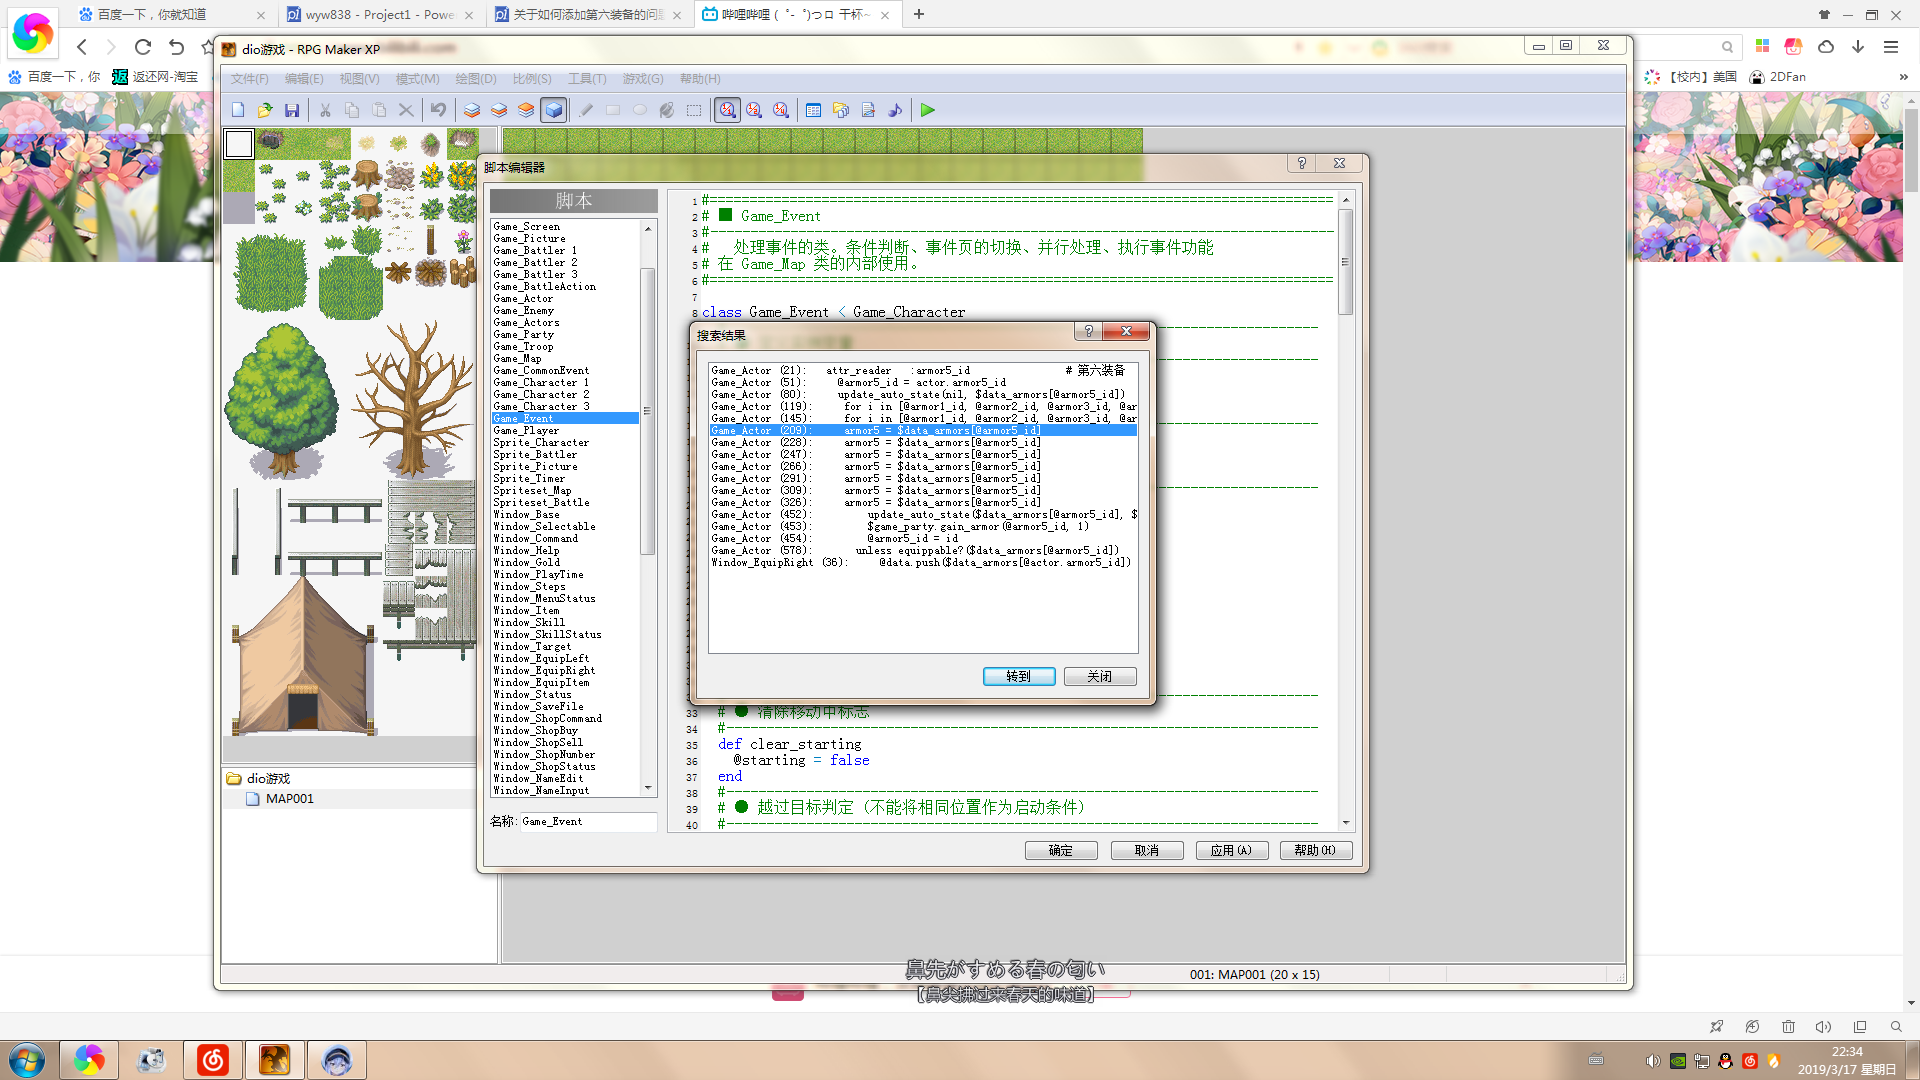1920x1080 pixels.
Task: Click the browser reload icon
Action: [x=143, y=47]
